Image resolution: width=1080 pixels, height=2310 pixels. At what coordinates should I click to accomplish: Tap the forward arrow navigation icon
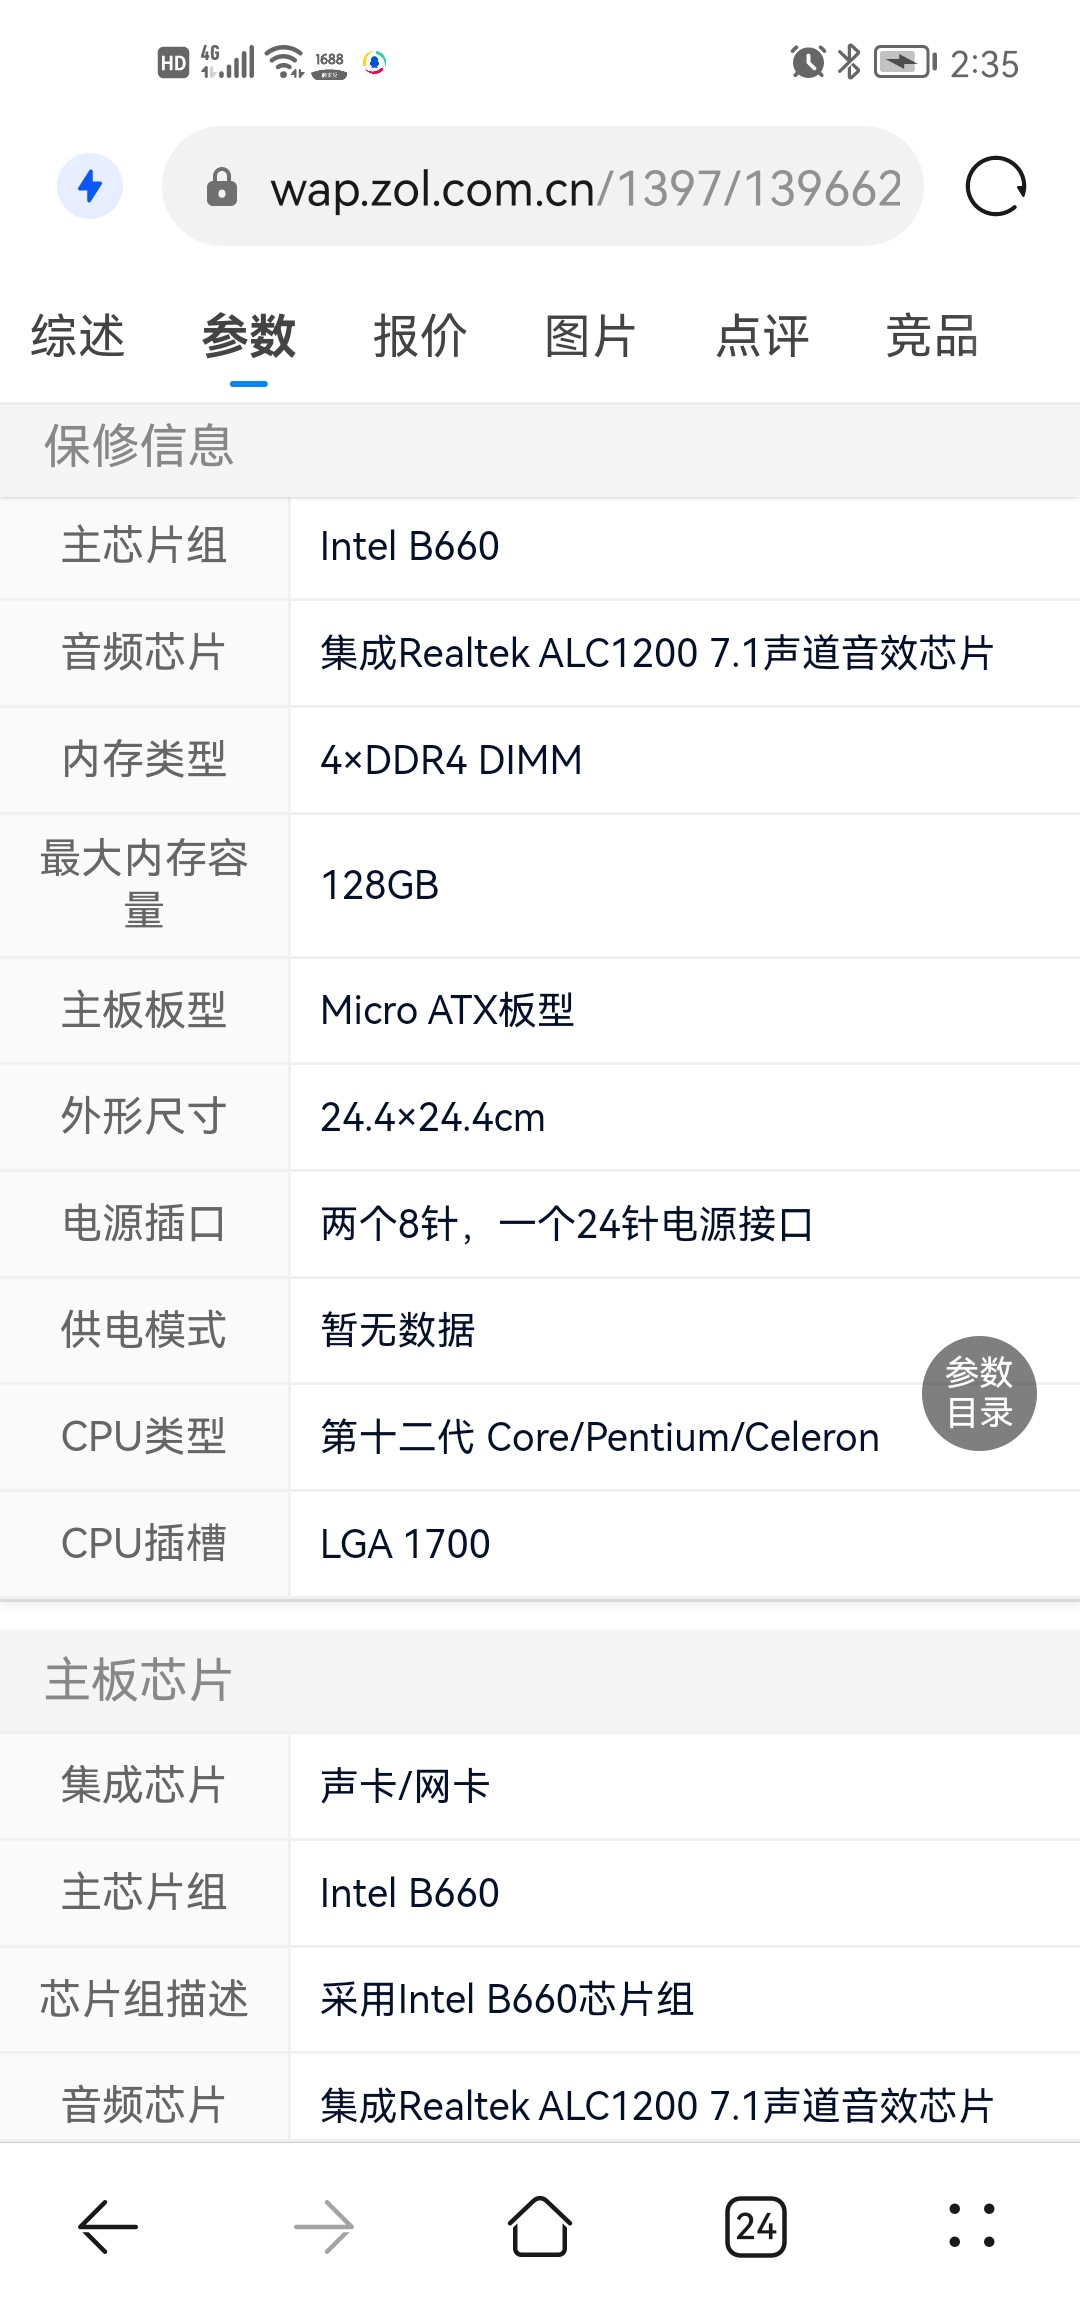tap(324, 2227)
